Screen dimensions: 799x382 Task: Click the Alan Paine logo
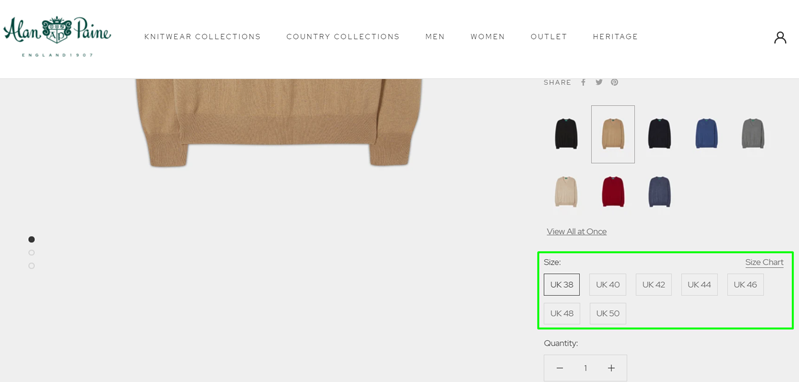[57, 36]
